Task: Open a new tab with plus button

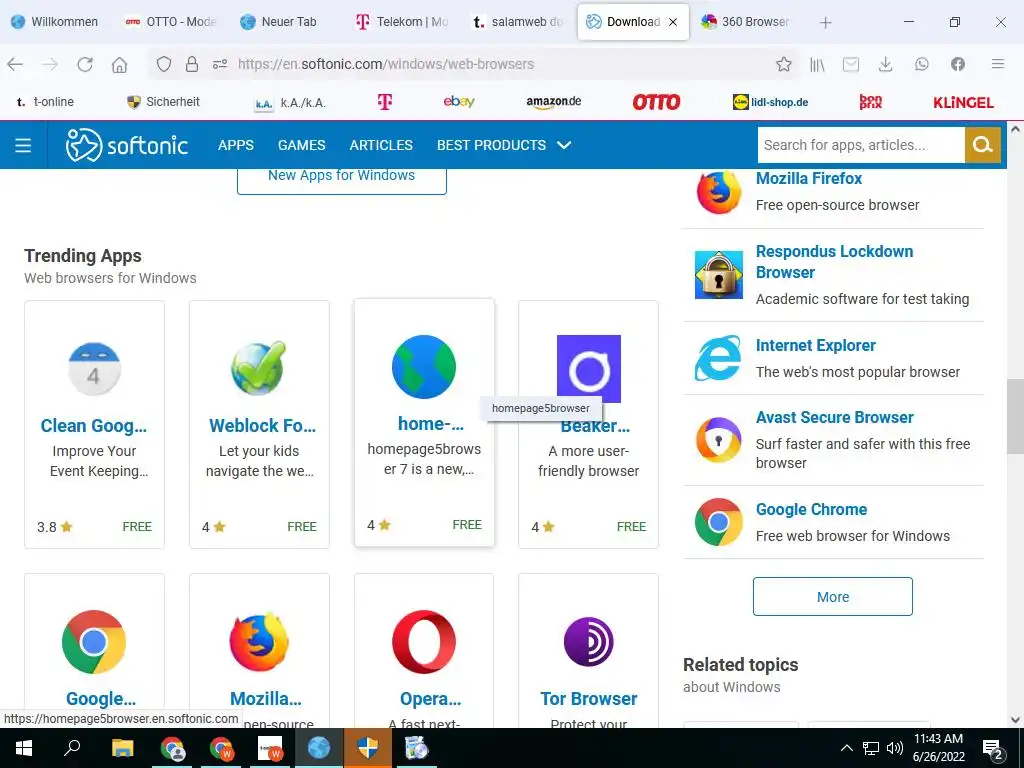Action: 825,22
